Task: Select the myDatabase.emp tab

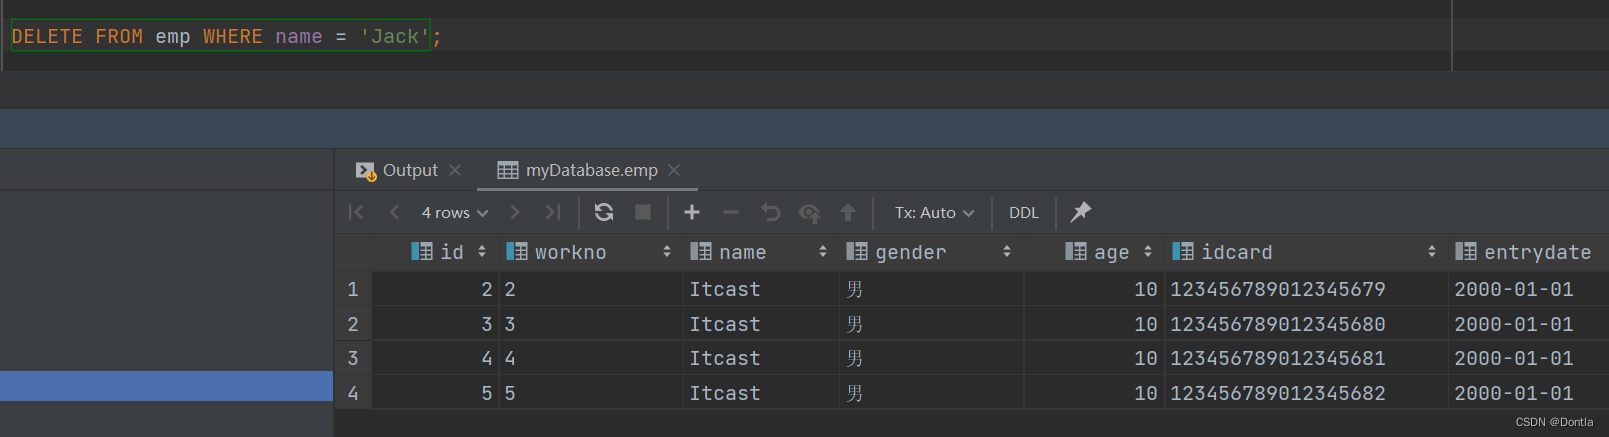Action: [x=591, y=170]
